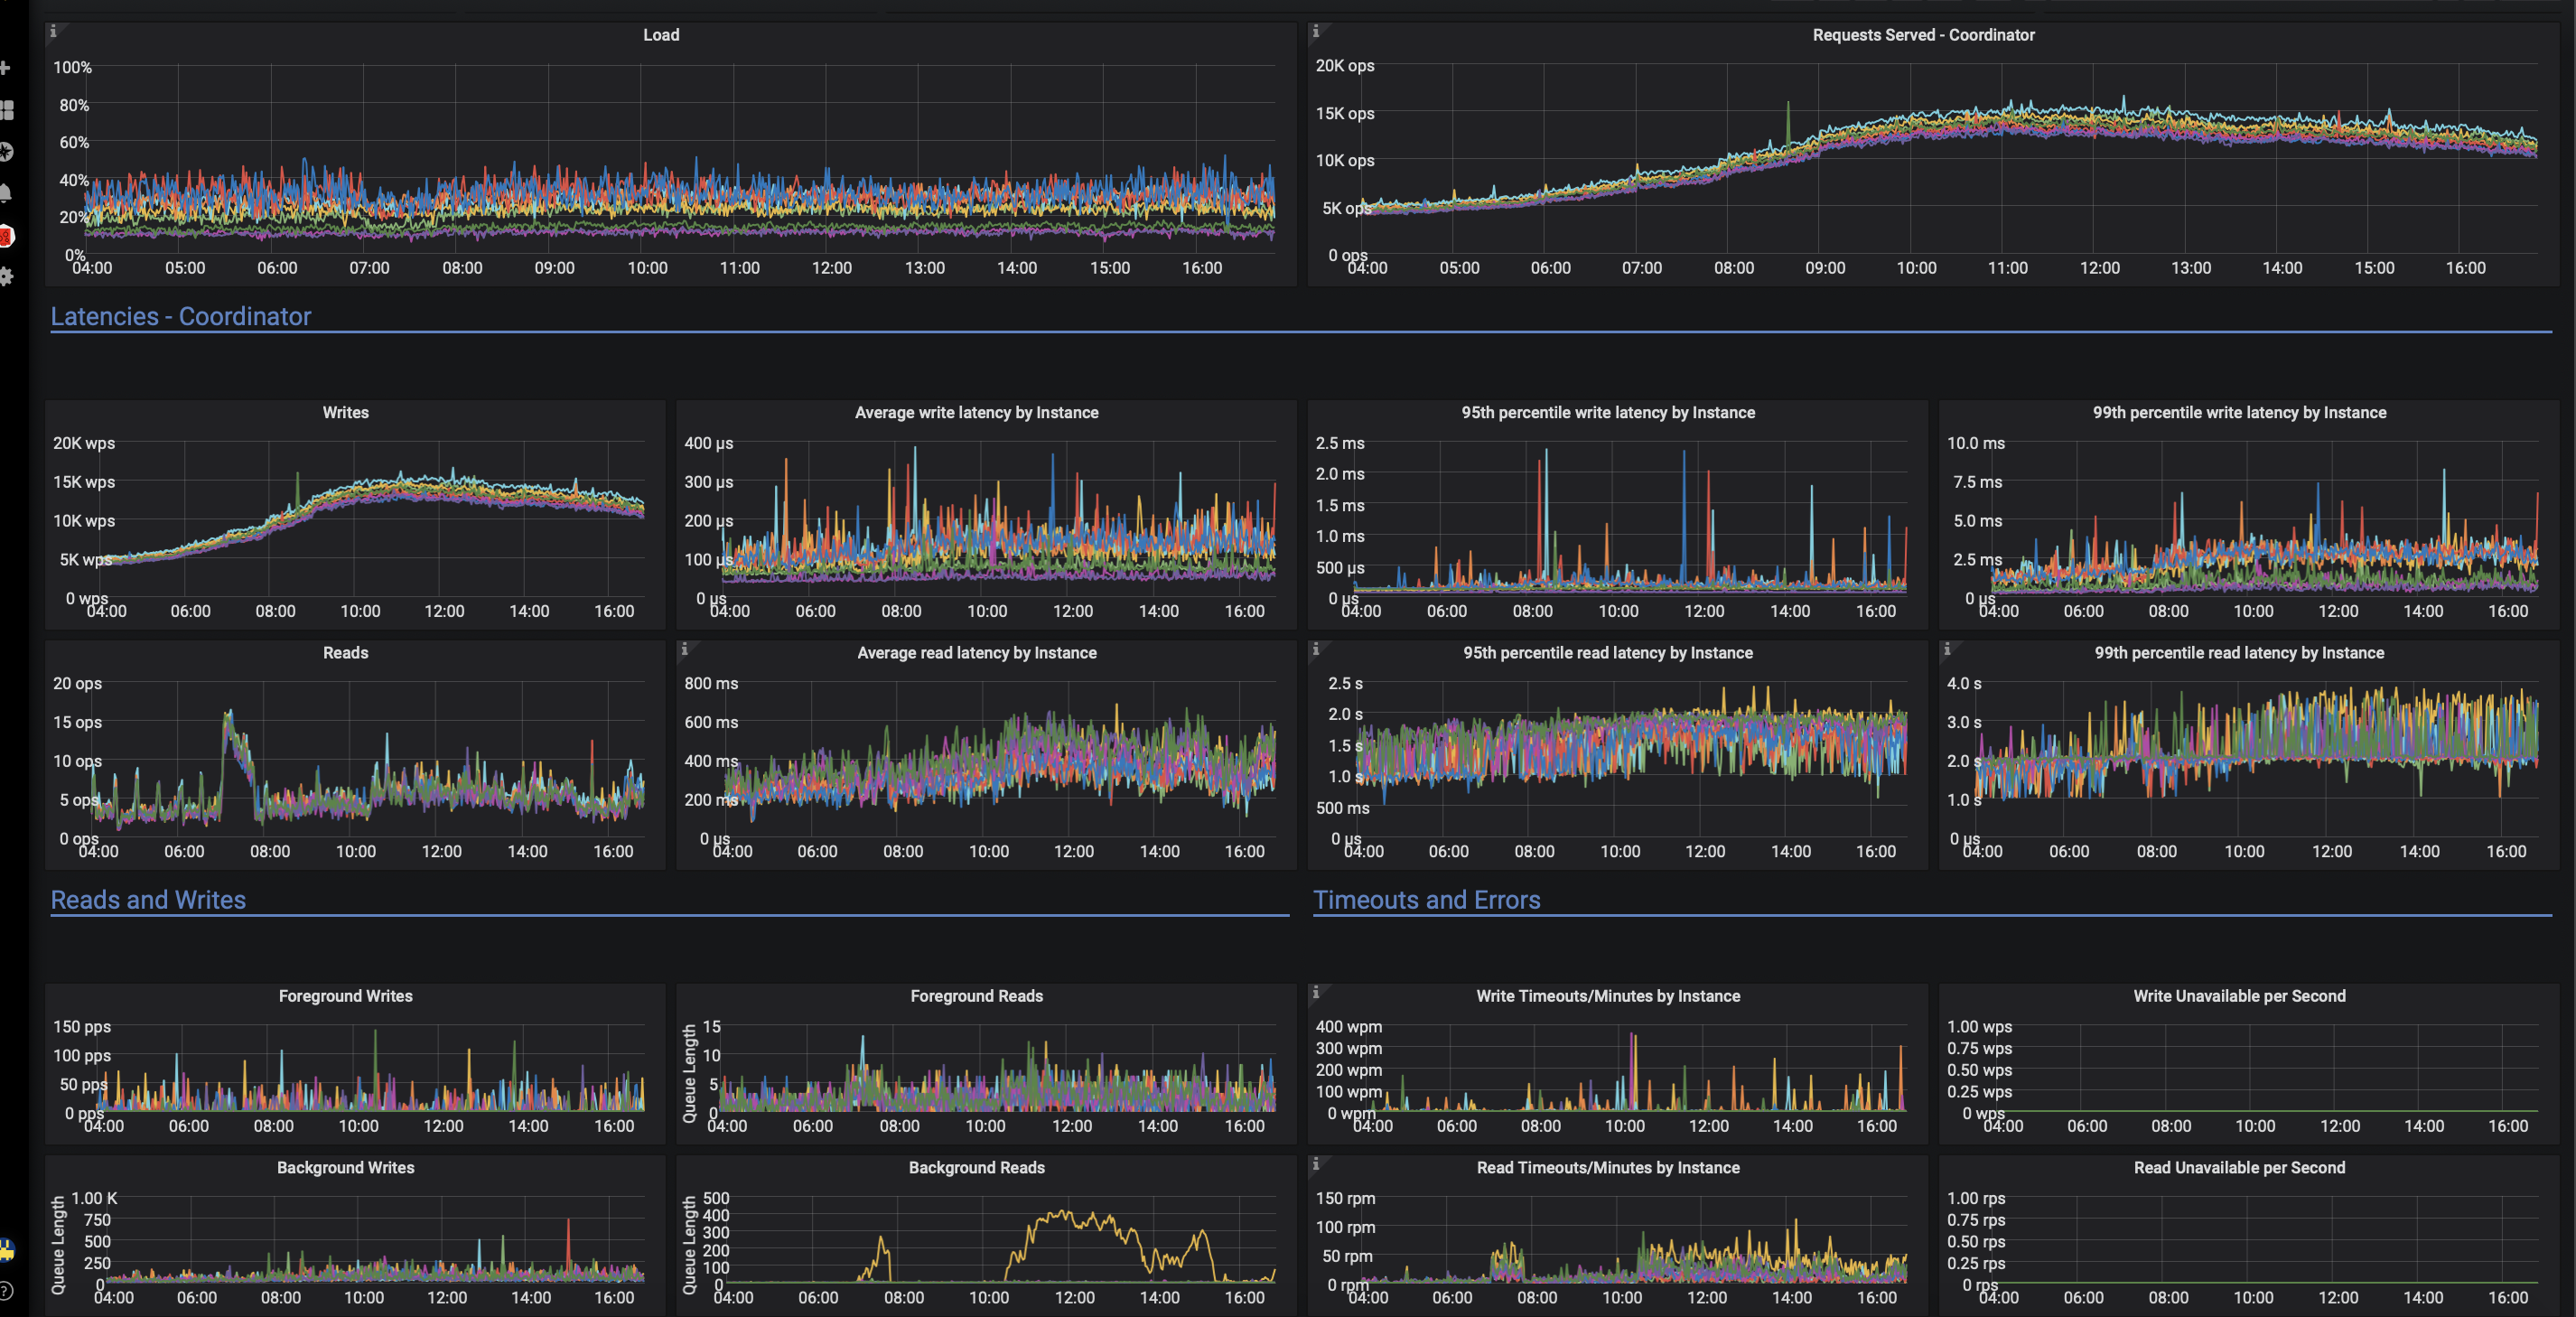Click the 10.0 ms axis label
This screenshot has height=1317, width=2576.
(1976, 443)
